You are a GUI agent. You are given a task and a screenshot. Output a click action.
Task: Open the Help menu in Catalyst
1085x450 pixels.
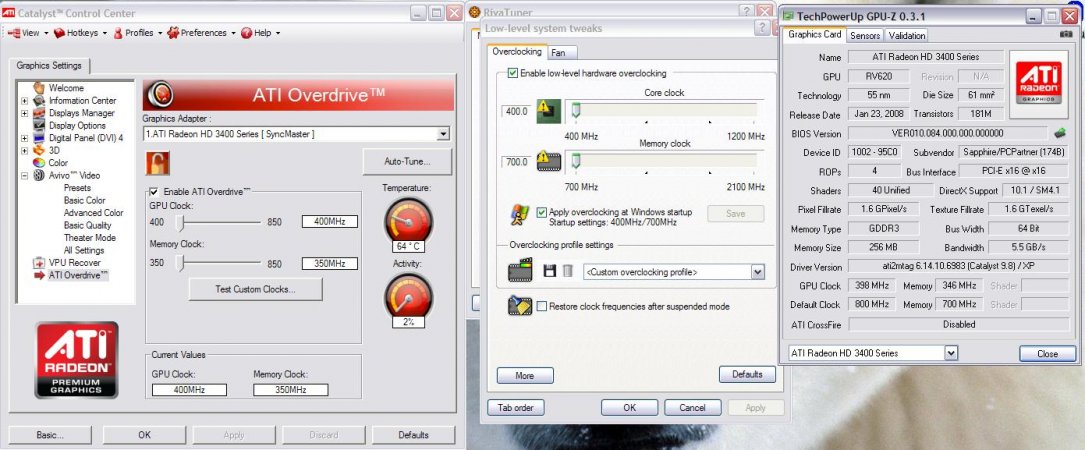[x=260, y=33]
